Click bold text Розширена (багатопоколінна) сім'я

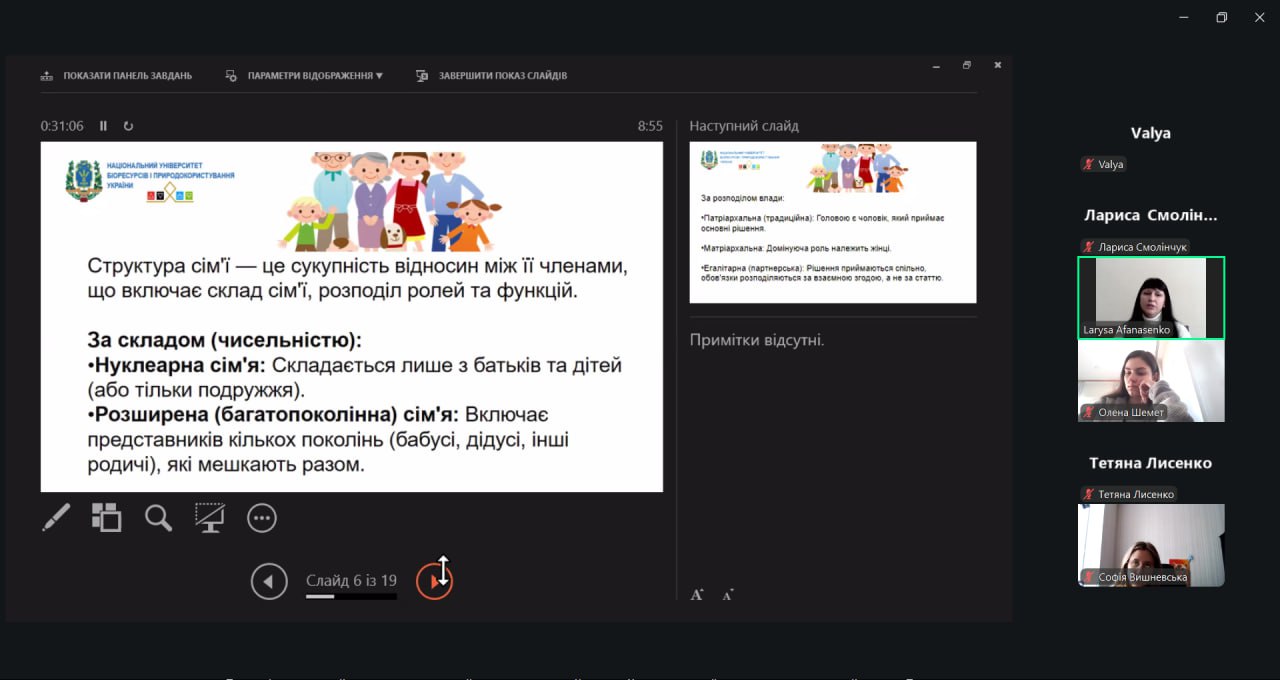(x=276, y=414)
